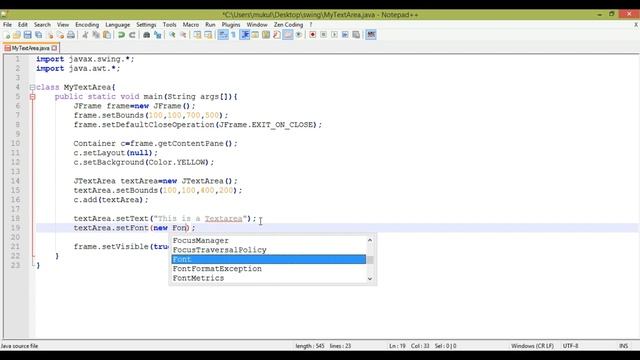Click 'Java source file' in status bar
The image size is (640, 360).
19,346
